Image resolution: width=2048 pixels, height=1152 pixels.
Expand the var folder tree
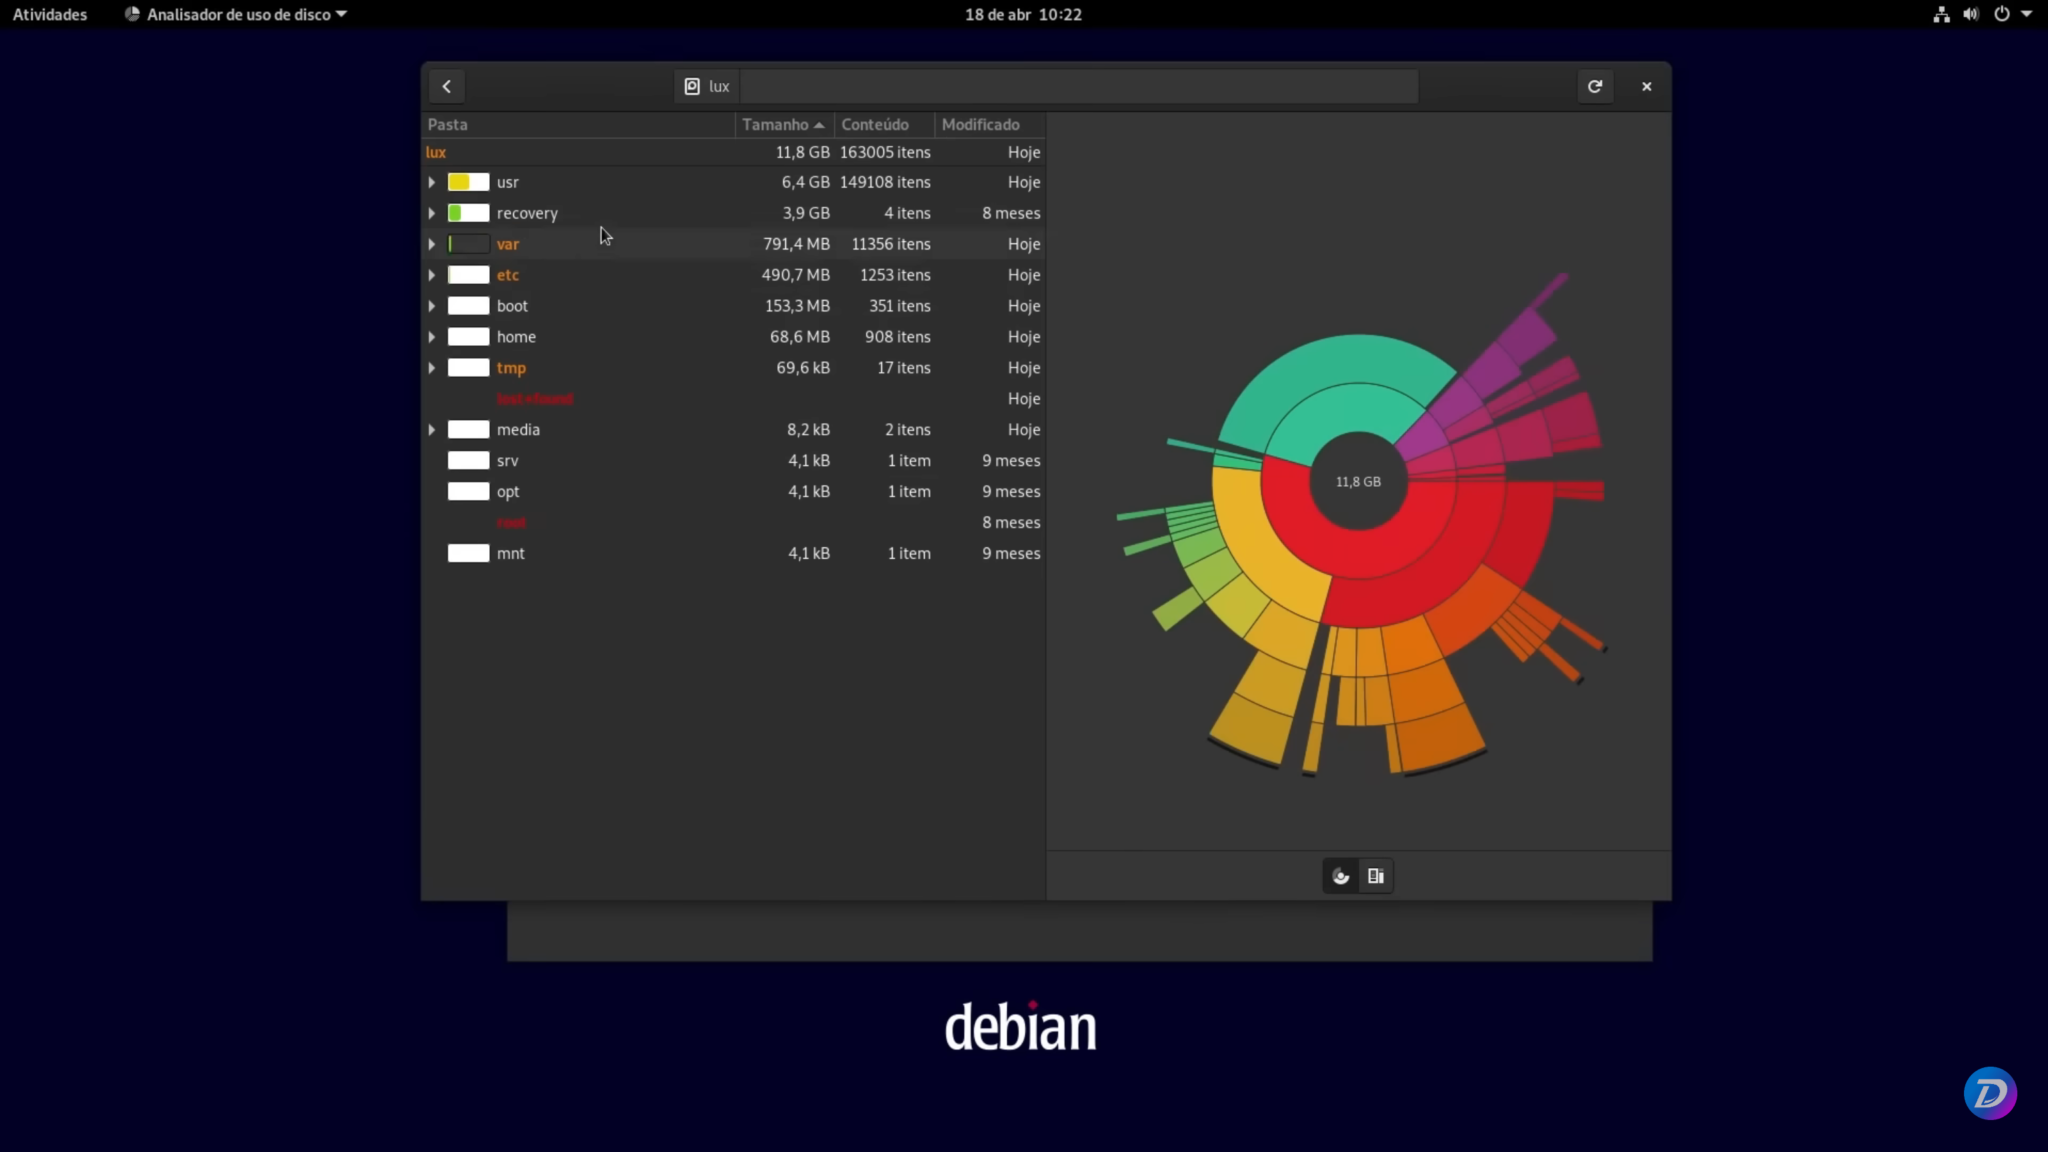[432, 245]
